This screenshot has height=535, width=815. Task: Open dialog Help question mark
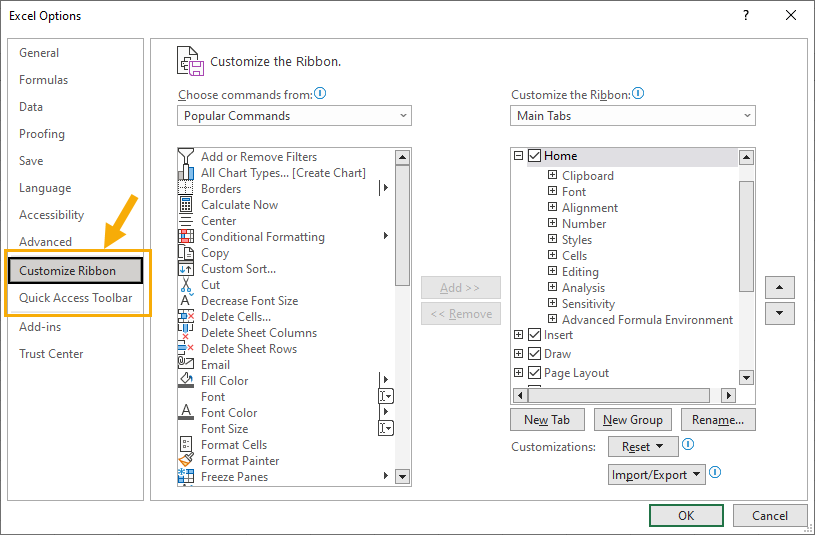746,16
